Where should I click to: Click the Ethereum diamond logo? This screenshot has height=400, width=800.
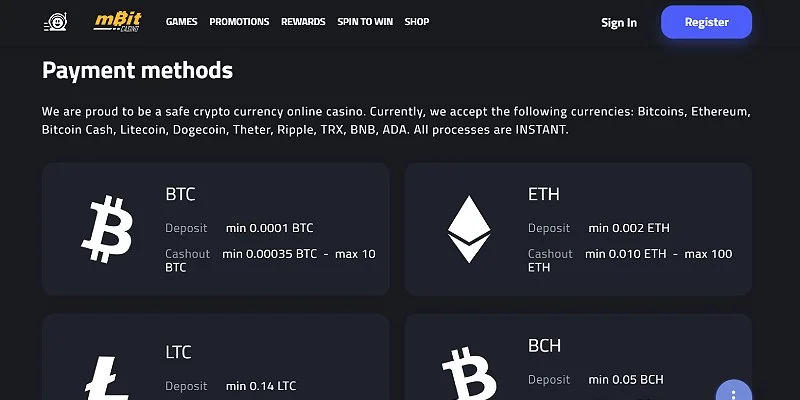[x=469, y=229]
